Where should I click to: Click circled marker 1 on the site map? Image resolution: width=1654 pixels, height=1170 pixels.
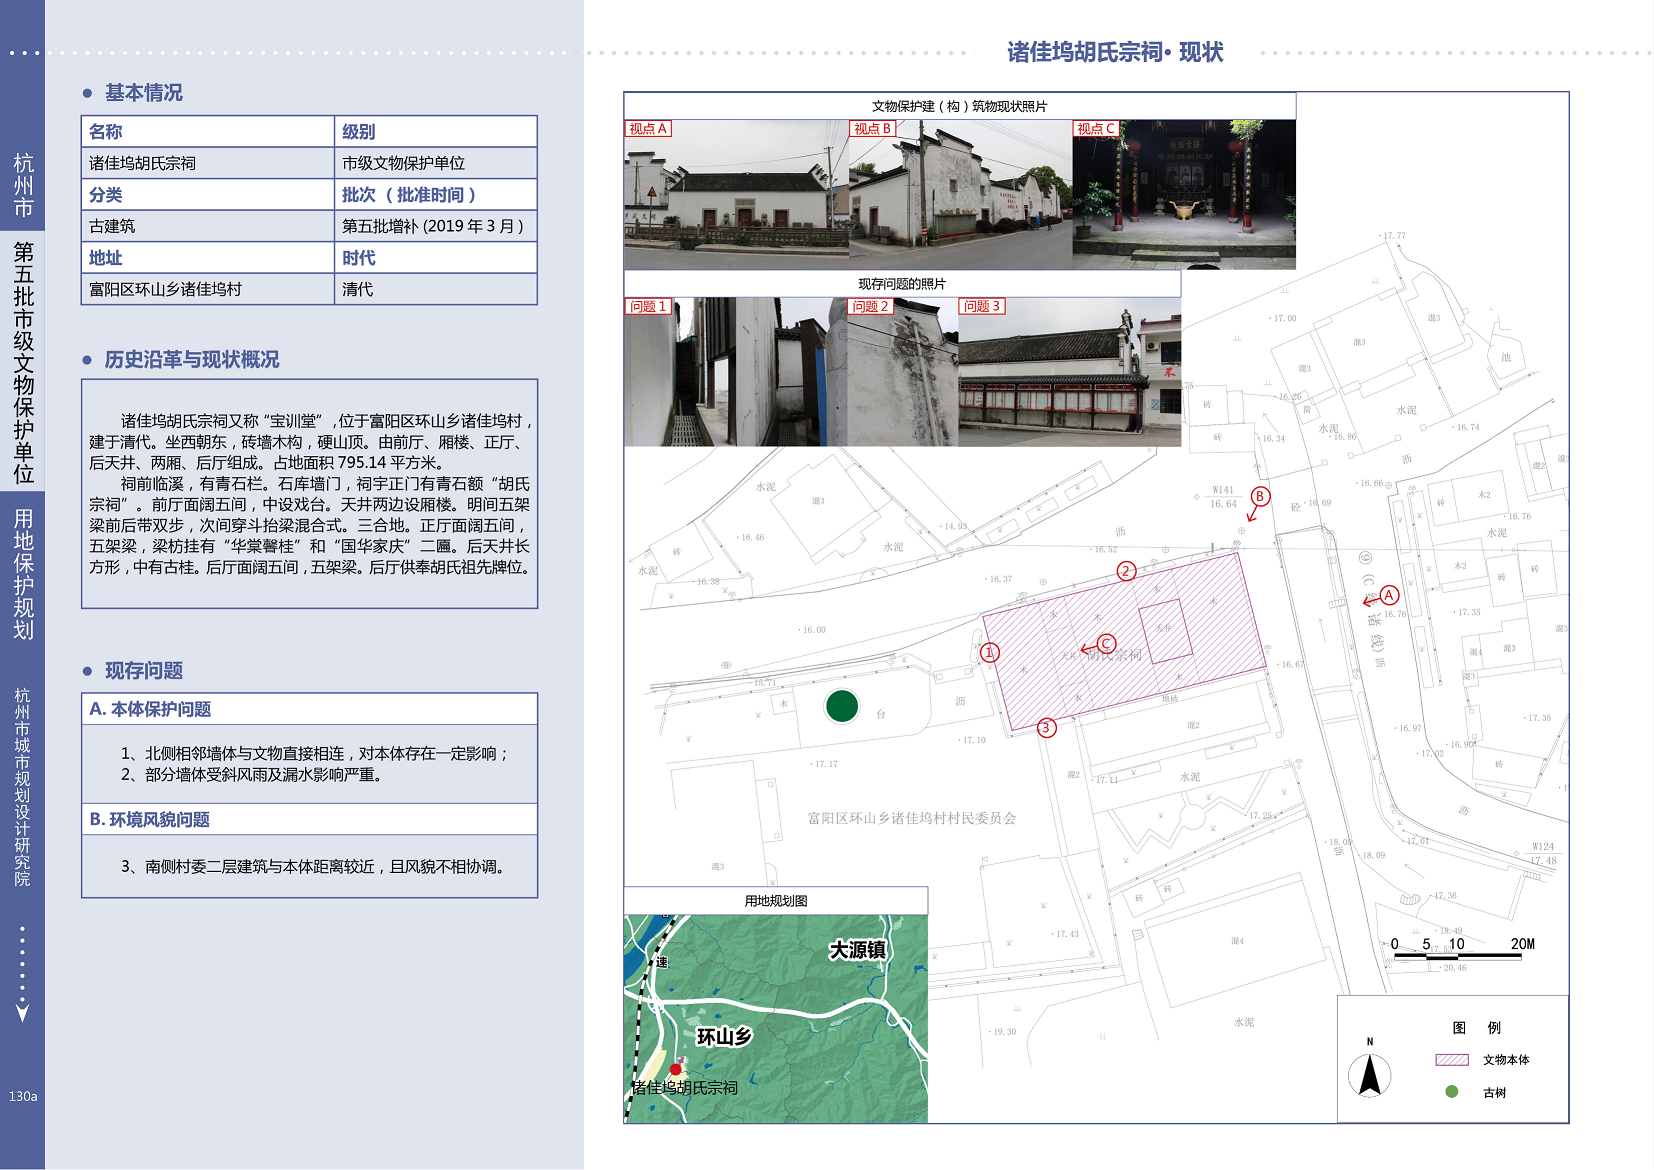(990, 653)
